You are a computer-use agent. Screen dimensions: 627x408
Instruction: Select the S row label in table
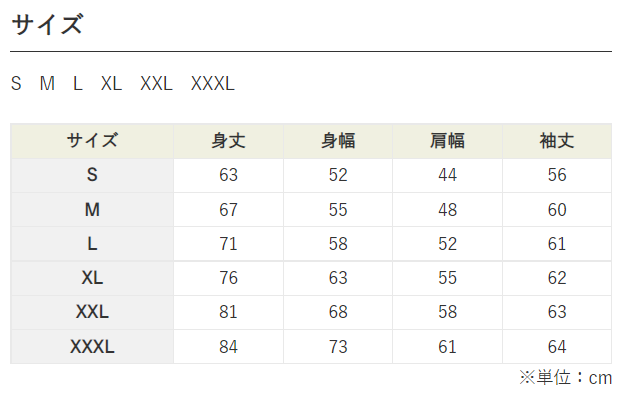(x=92, y=175)
